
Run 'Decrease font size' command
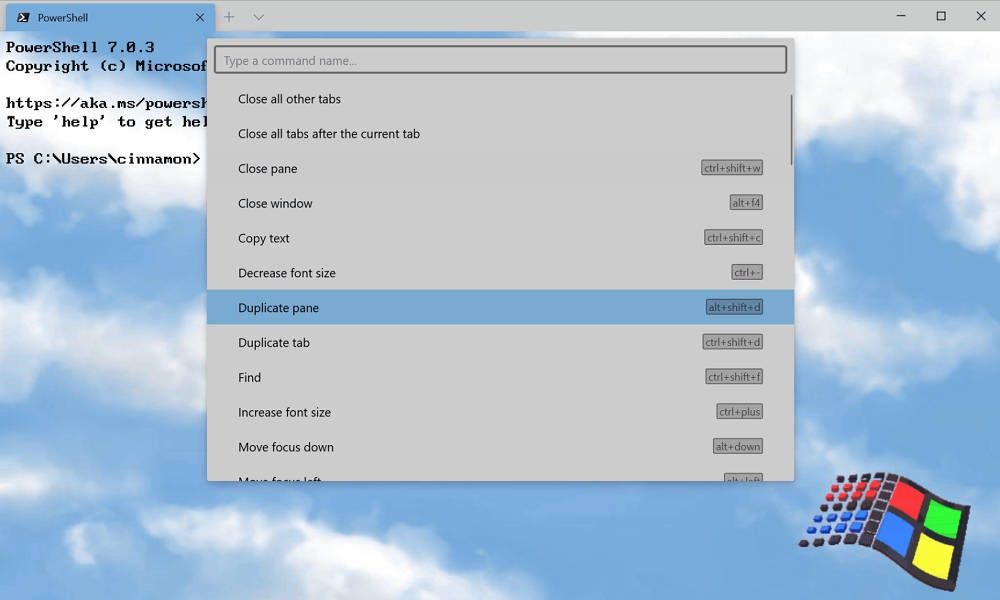click(x=500, y=273)
